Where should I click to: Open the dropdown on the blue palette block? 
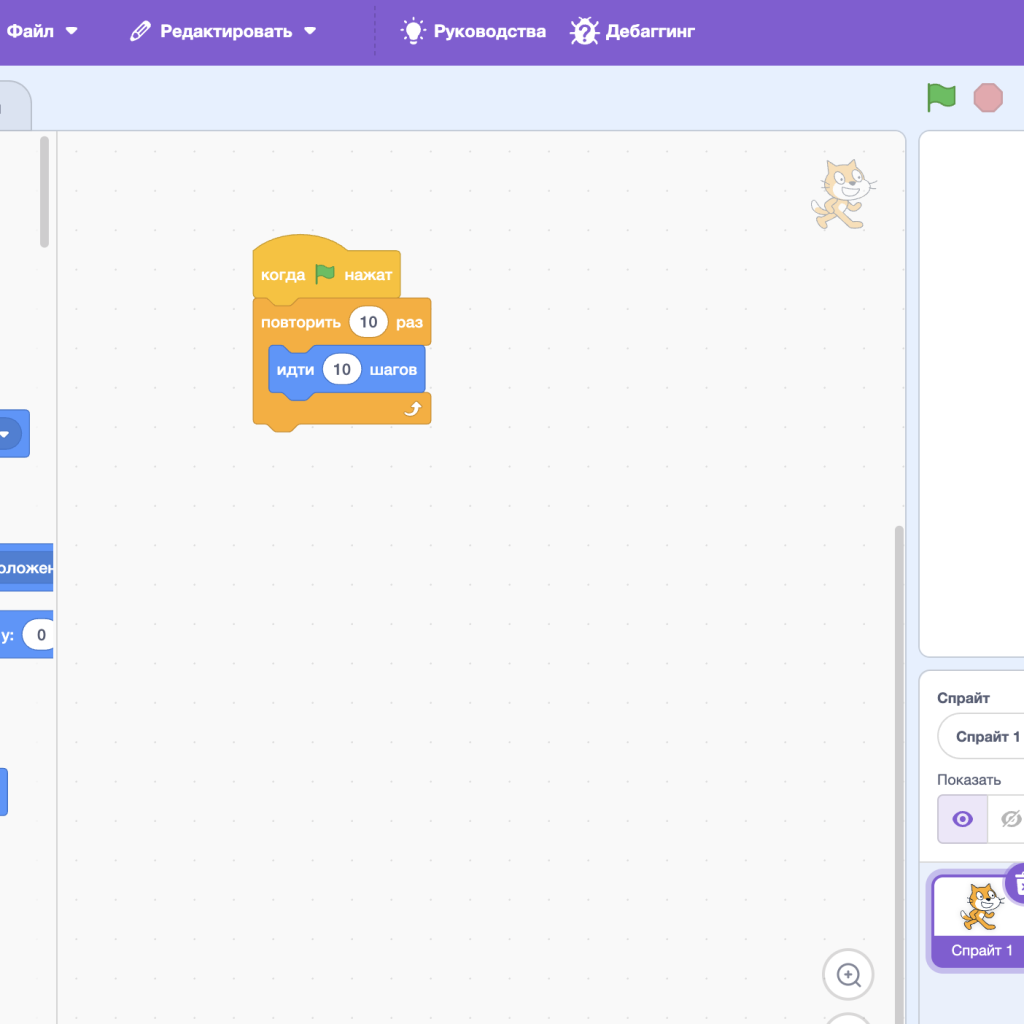pos(5,434)
